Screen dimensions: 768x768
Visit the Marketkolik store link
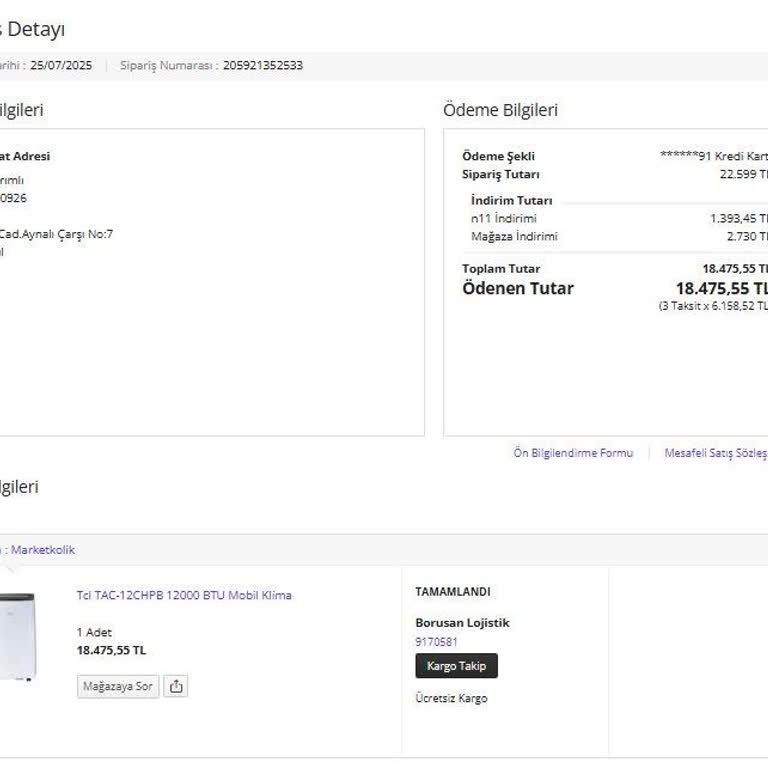point(42,550)
